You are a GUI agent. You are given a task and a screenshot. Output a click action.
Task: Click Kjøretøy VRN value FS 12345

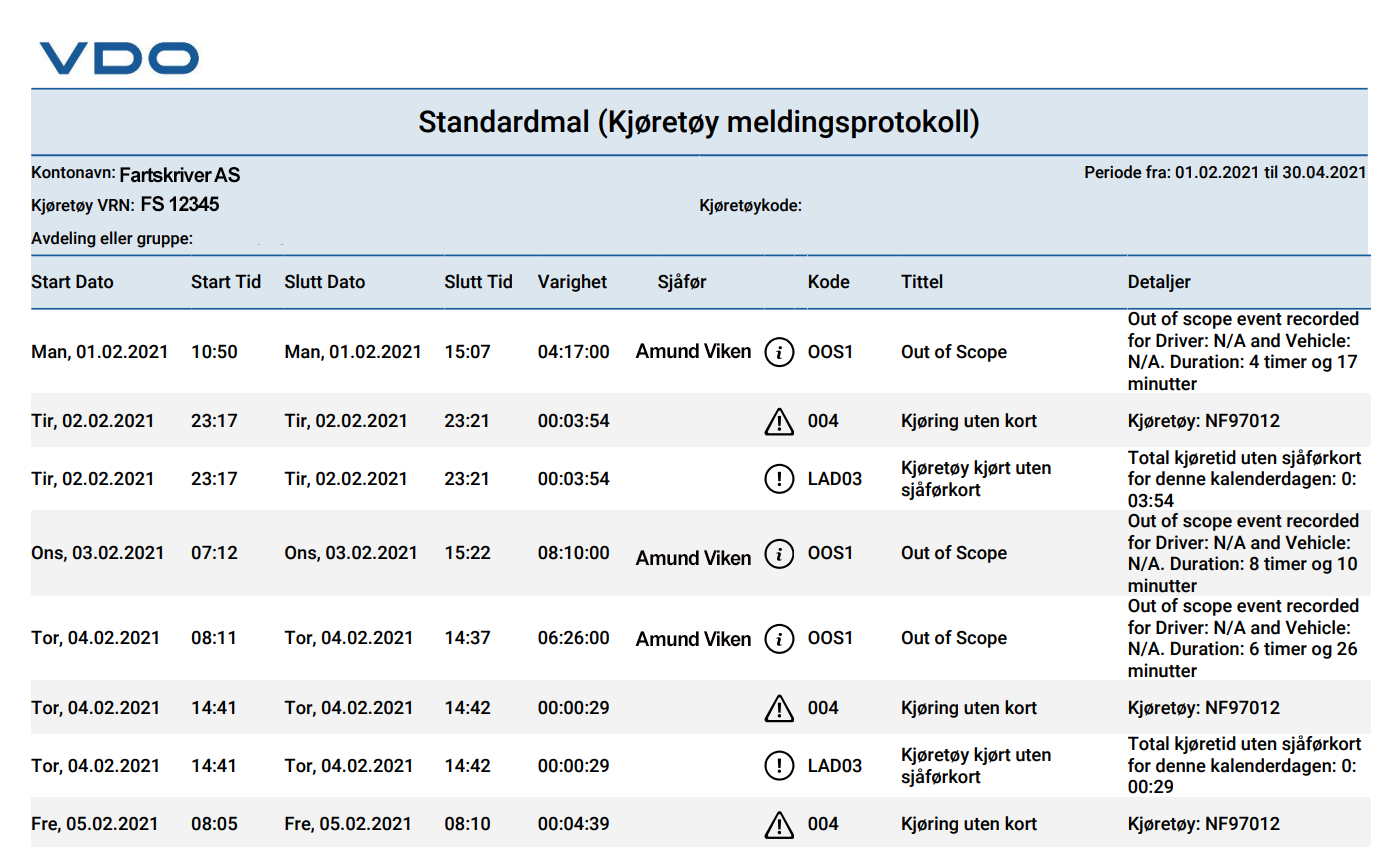(180, 205)
